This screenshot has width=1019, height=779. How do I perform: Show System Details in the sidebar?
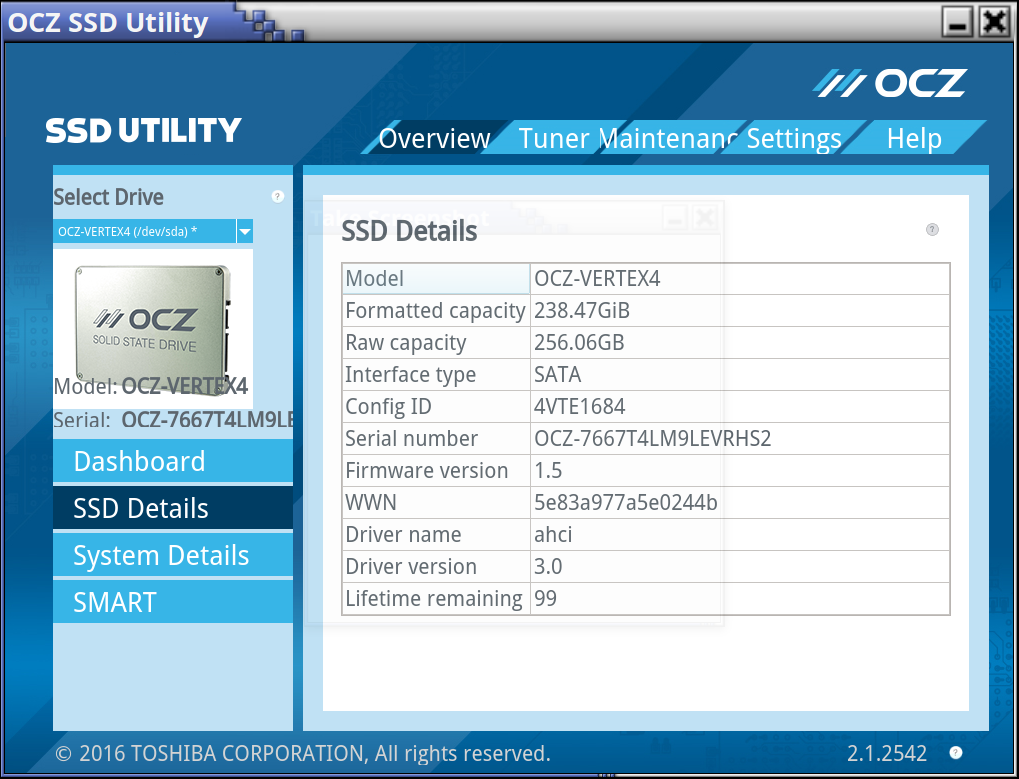point(173,556)
